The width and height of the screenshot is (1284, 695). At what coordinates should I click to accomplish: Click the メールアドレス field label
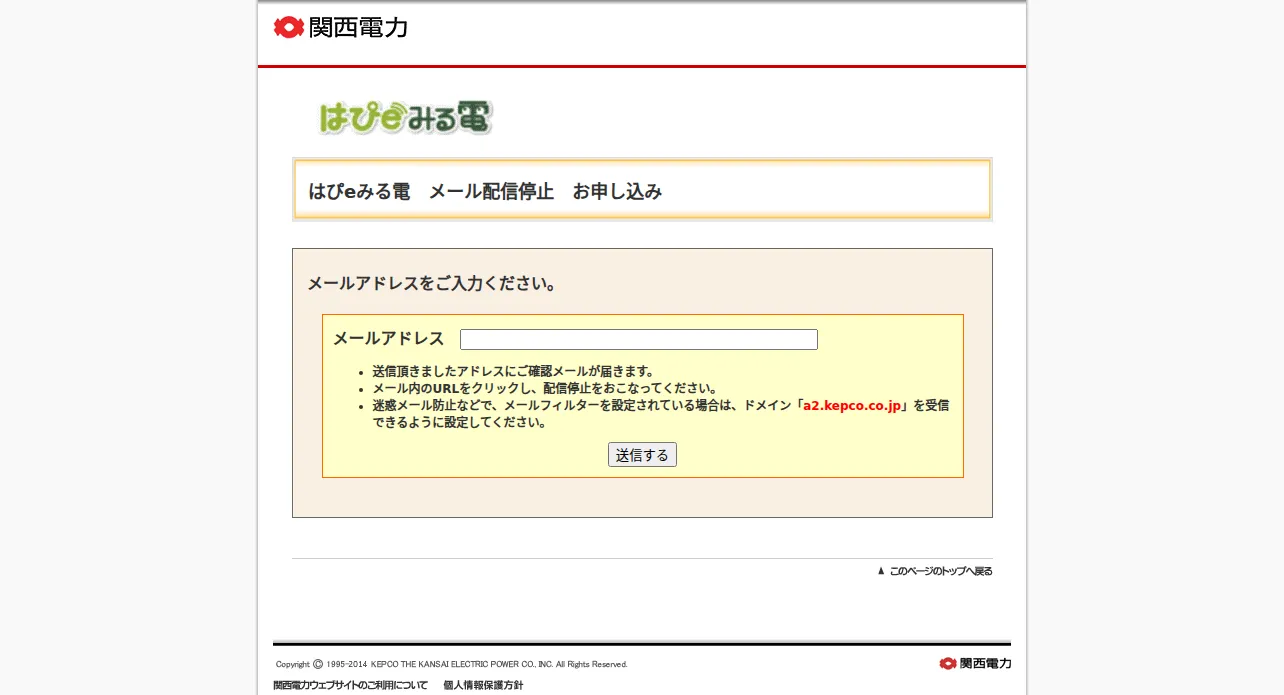pos(388,339)
